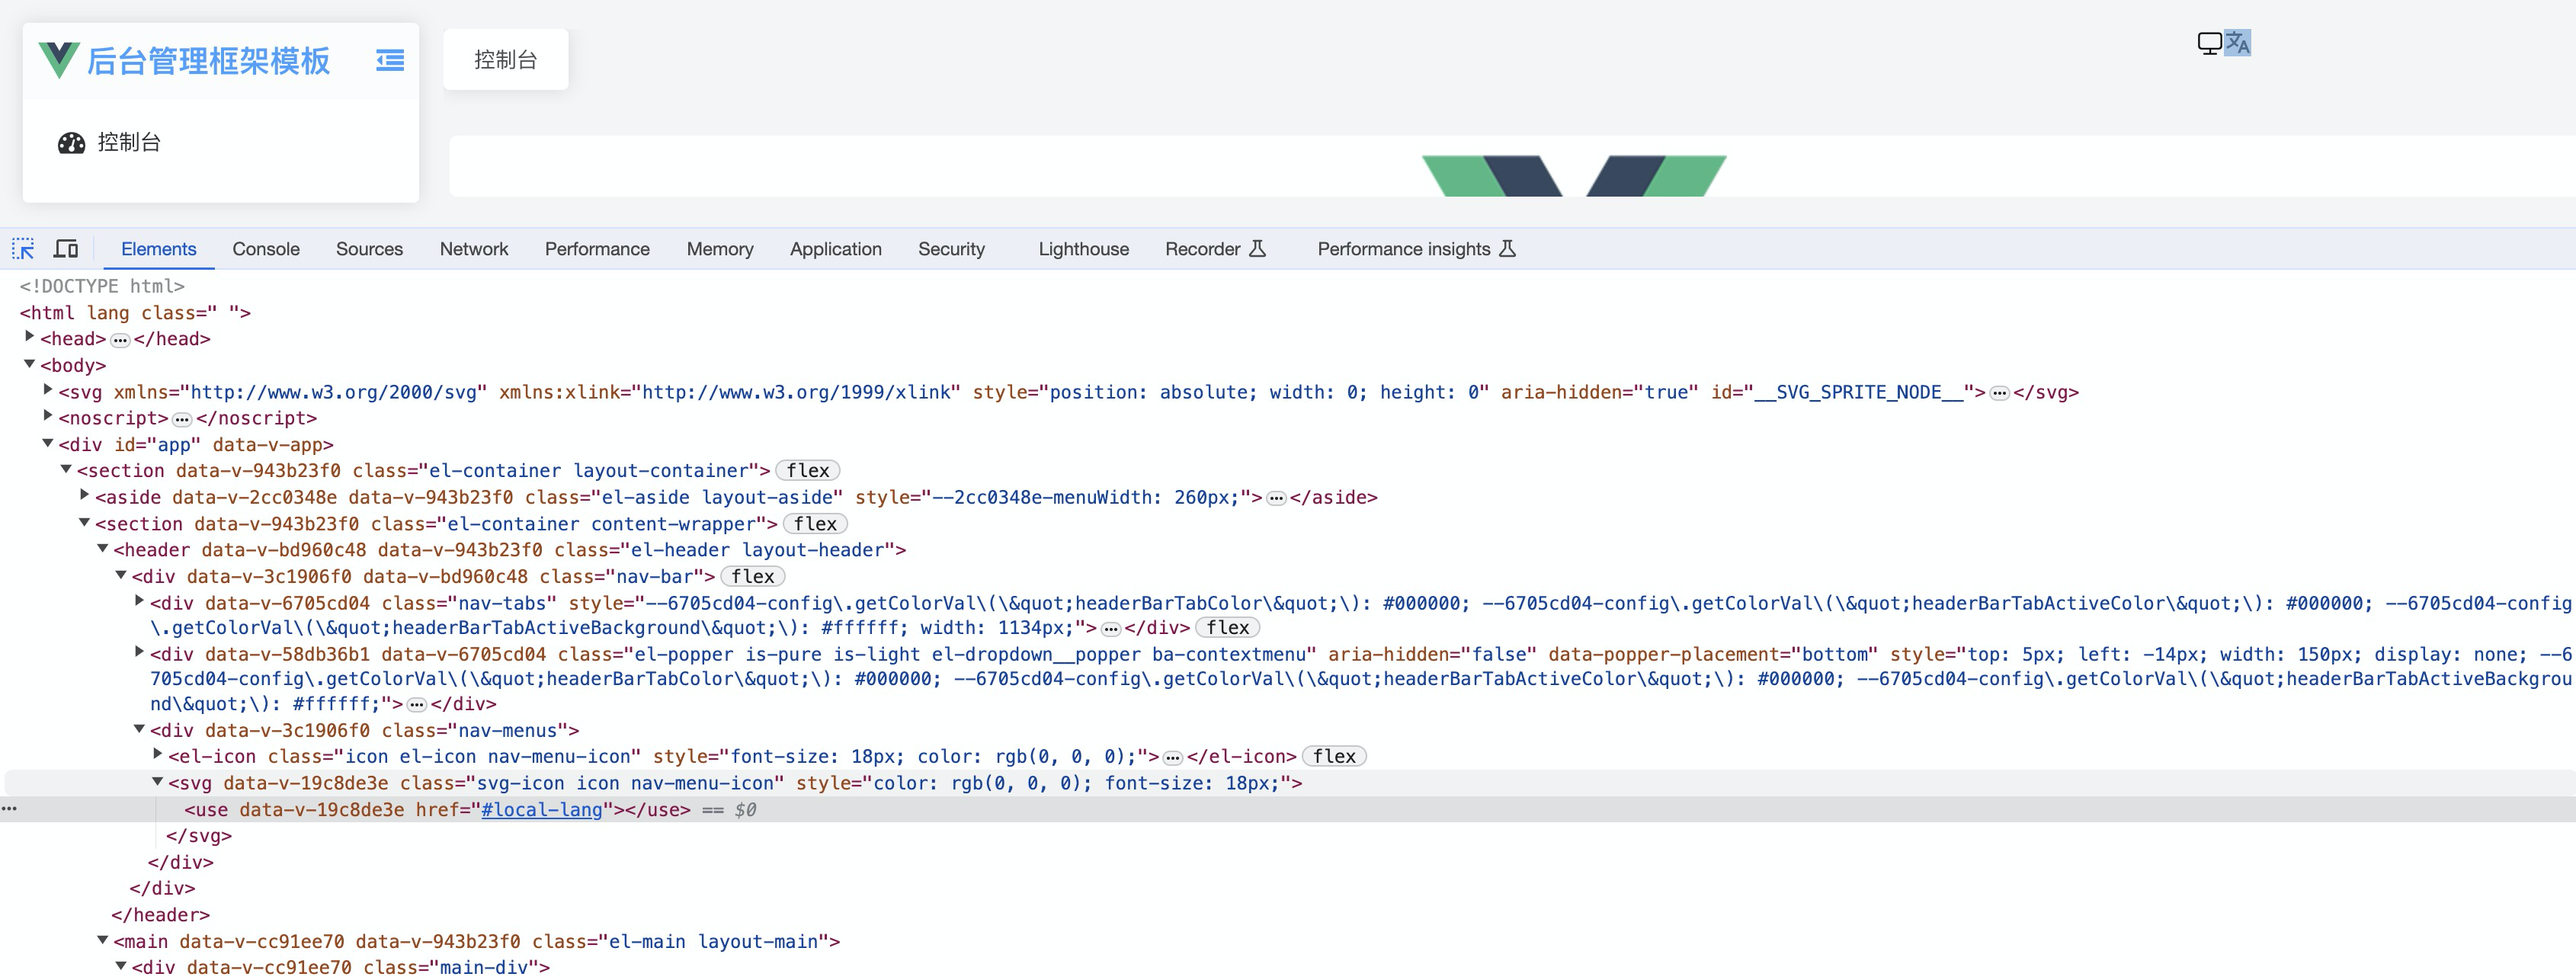Click the three-dots gutter menu on the selected line
This screenshot has height=980, width=2576.
tap(9, 808)
